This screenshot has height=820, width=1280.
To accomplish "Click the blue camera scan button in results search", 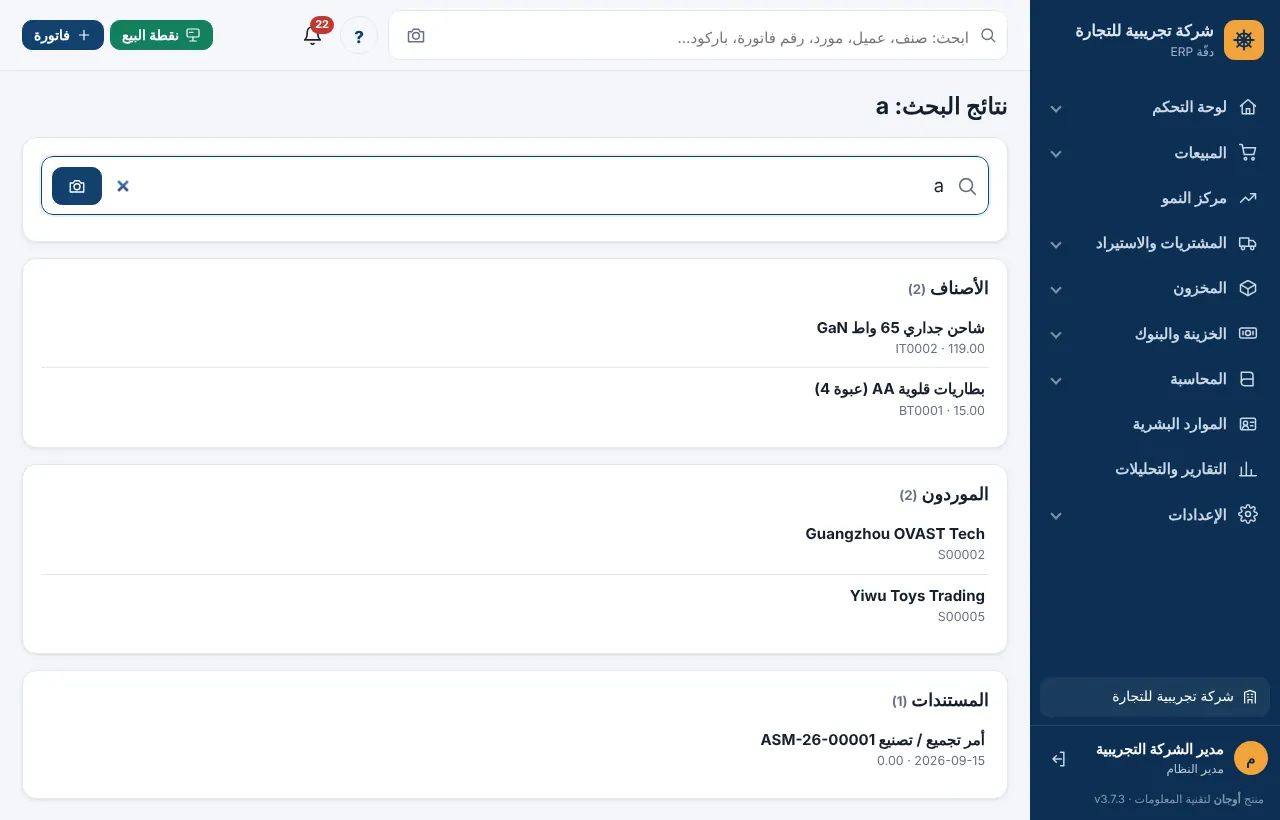I will click(x=77, y=186).
